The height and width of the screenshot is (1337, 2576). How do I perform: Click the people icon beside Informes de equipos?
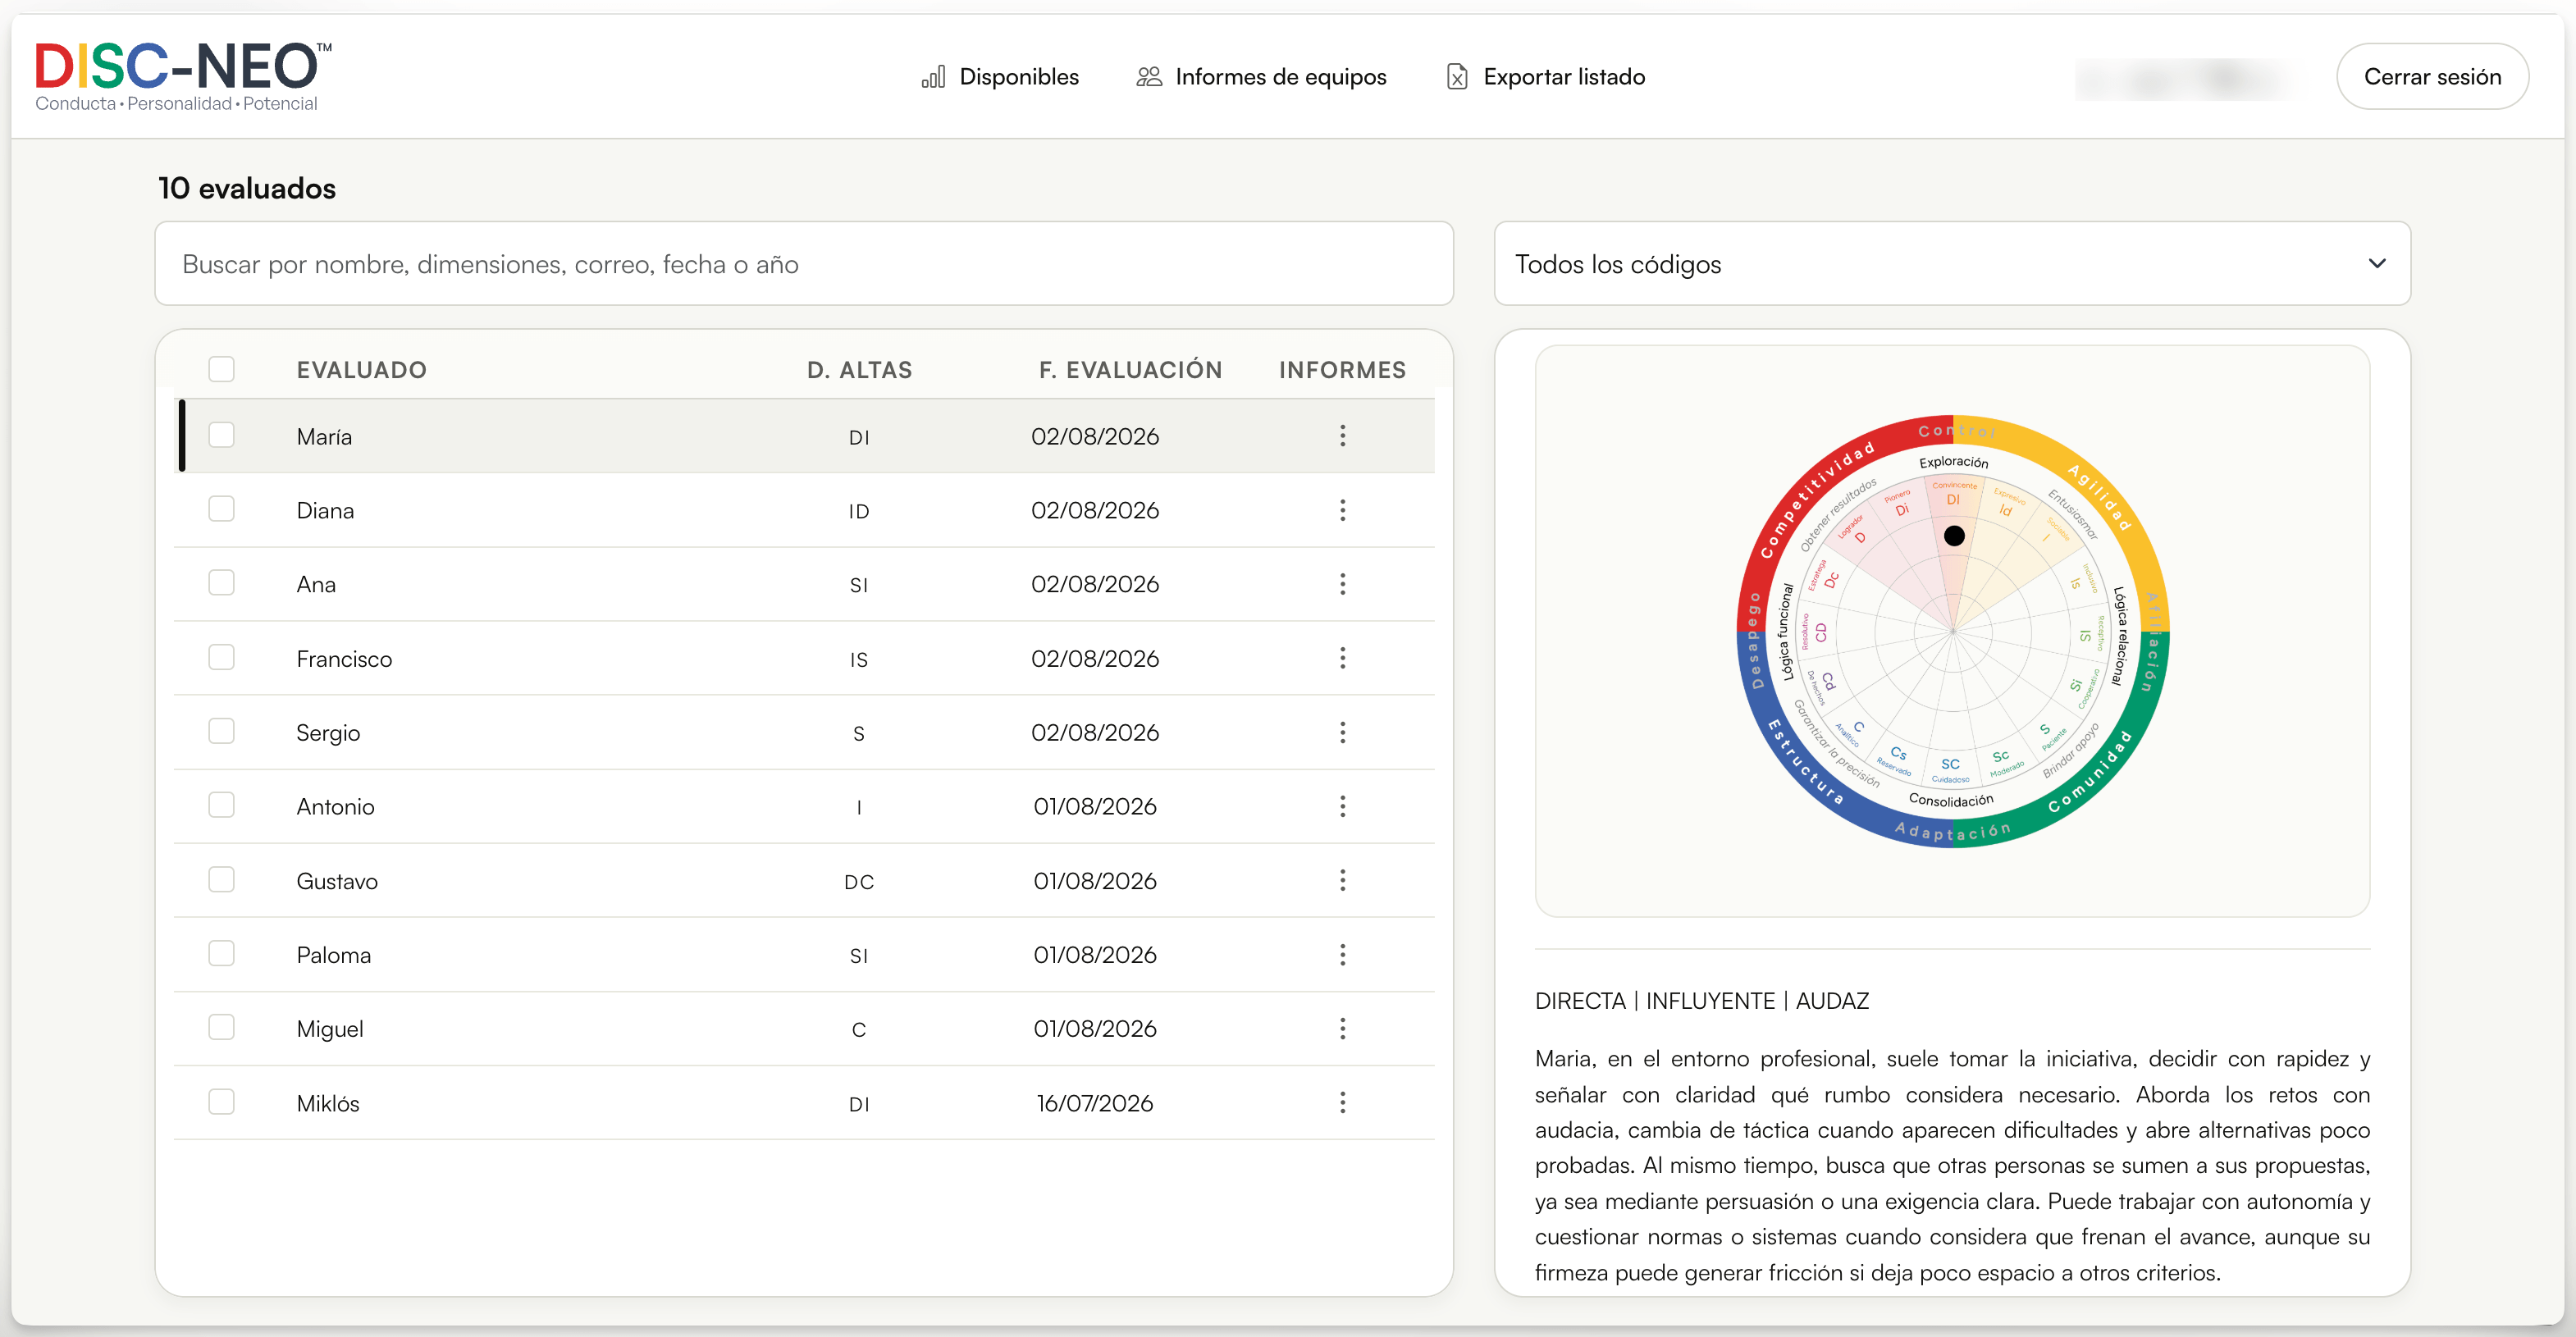tap(1149, 77)
